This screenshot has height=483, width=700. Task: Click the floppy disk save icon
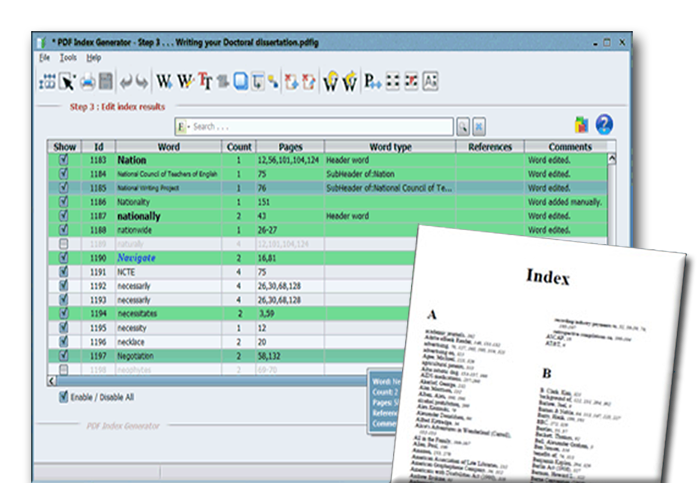(106, 82)
